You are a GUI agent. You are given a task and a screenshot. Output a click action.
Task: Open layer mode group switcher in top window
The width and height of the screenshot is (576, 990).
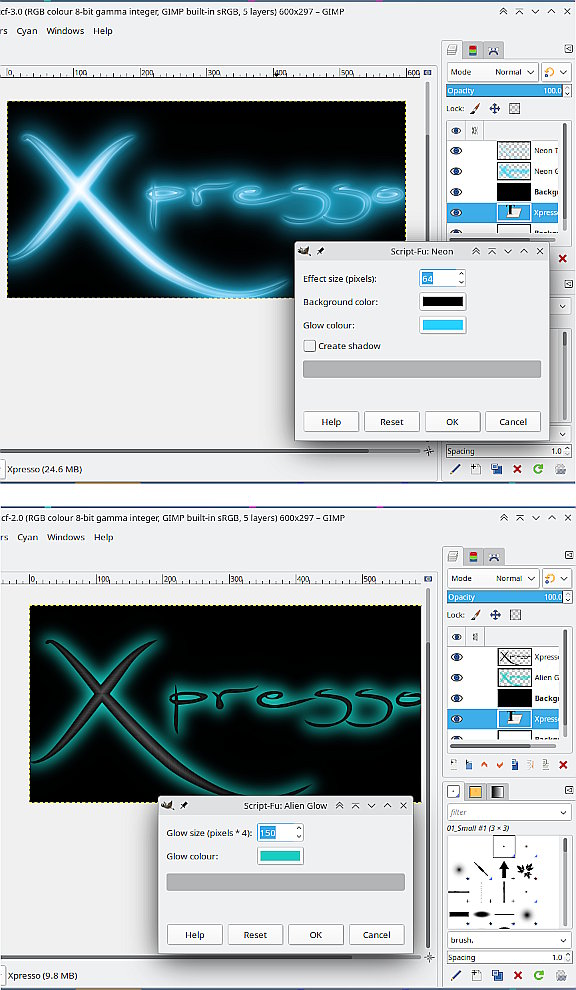tap(556, 72)
